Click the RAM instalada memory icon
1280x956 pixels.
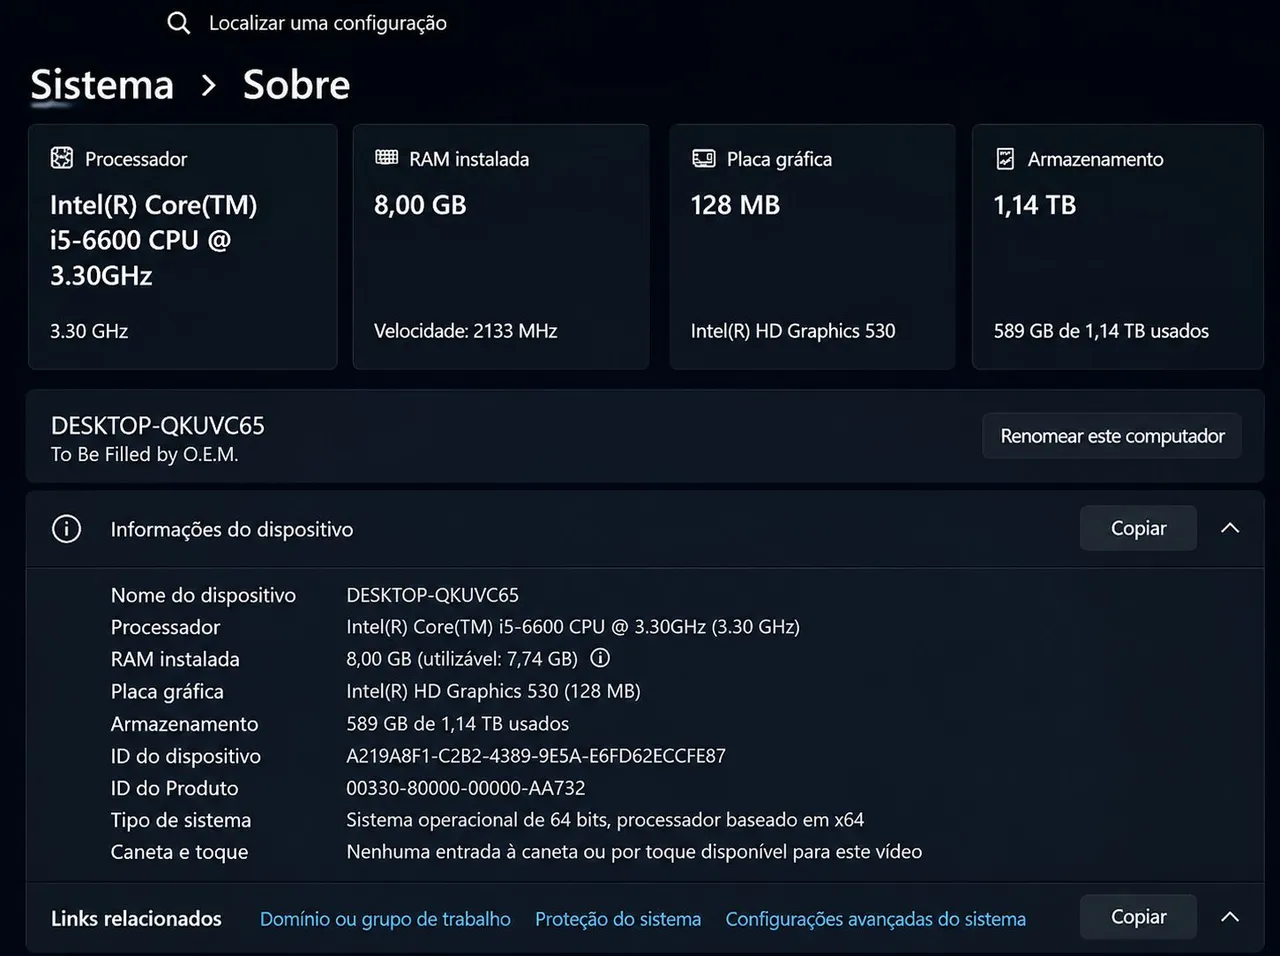tap(386, 157)
